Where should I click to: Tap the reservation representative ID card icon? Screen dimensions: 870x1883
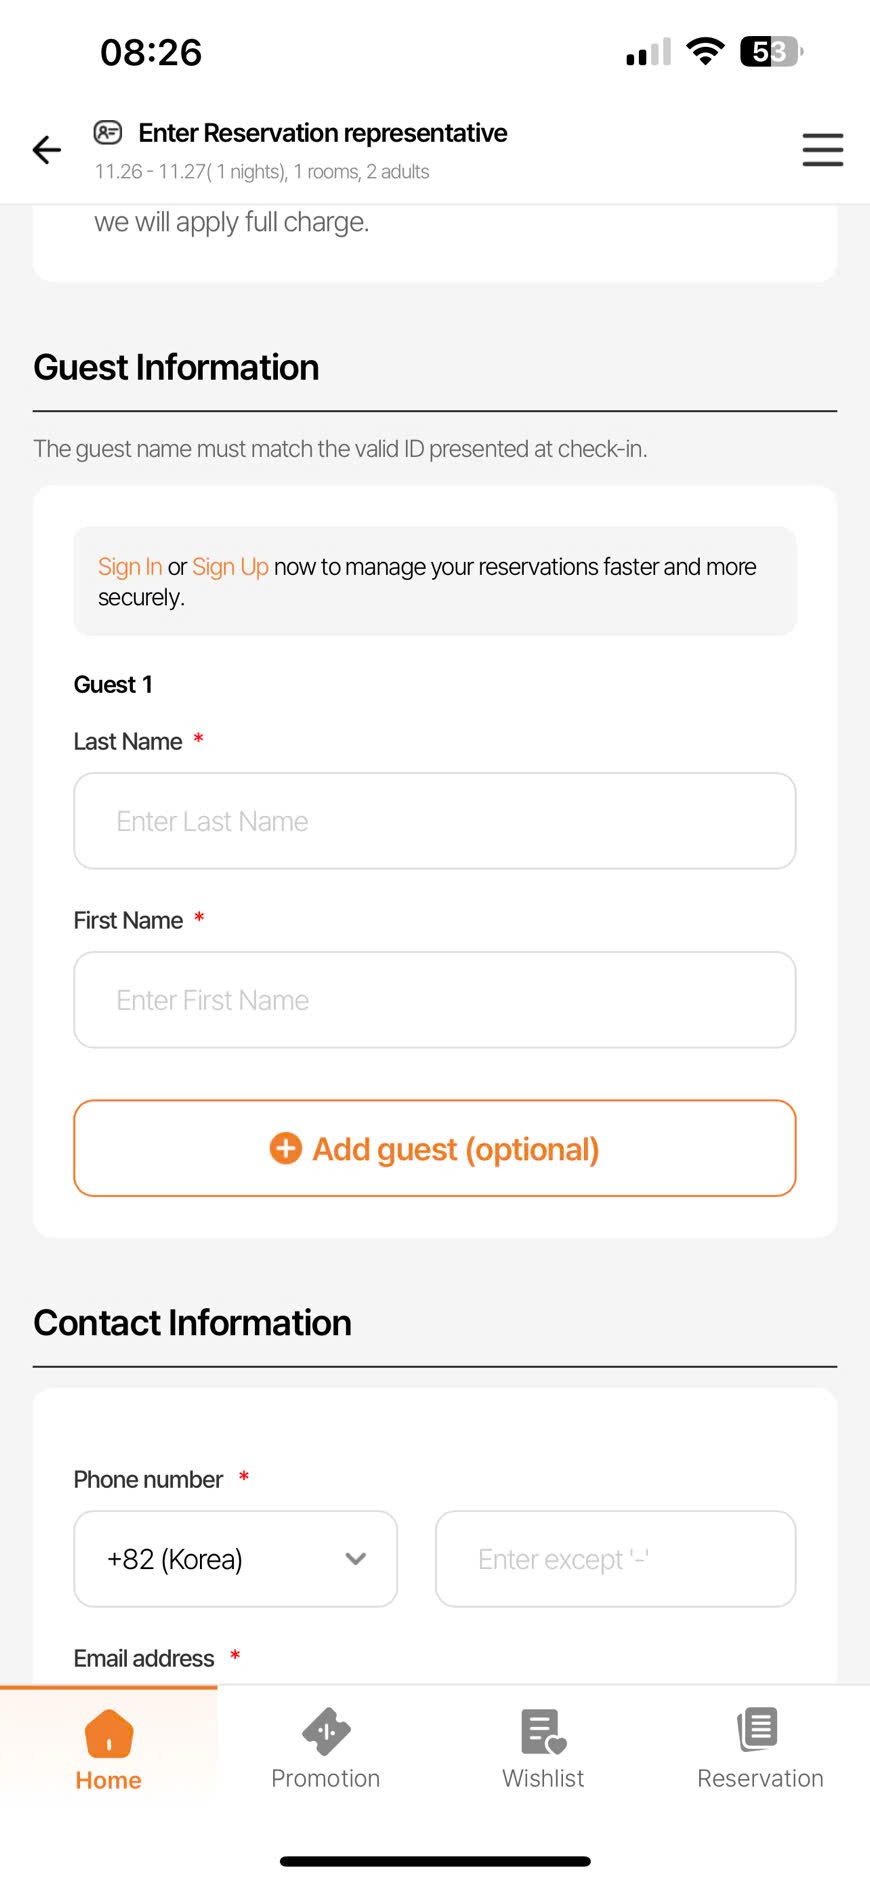tap(108, 132)
